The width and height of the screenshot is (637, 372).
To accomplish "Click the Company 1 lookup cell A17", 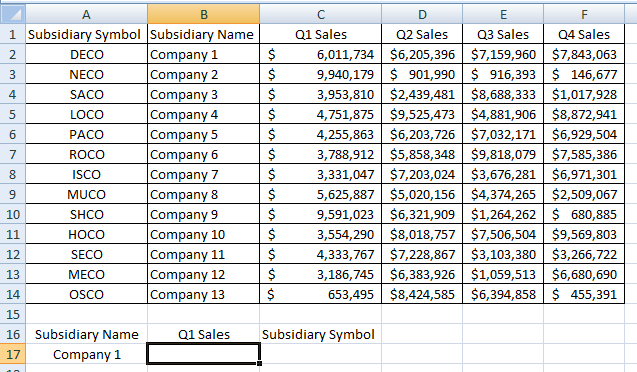I will [x=87, y=354].
